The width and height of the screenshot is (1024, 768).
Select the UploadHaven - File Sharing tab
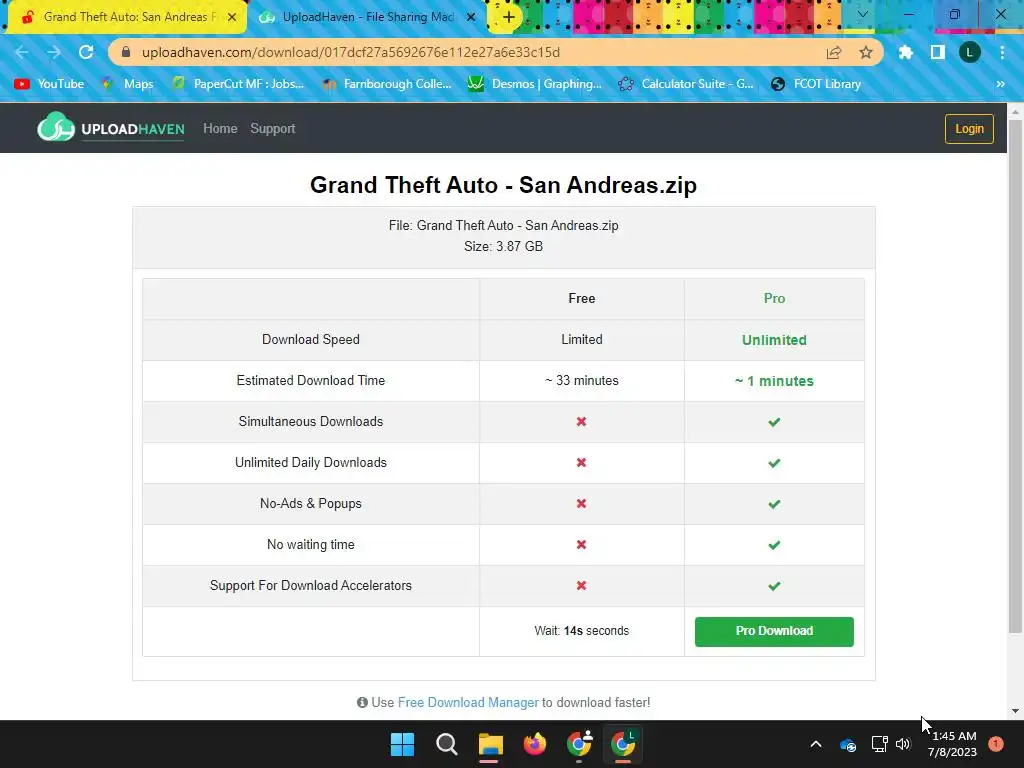click(367, 17)
